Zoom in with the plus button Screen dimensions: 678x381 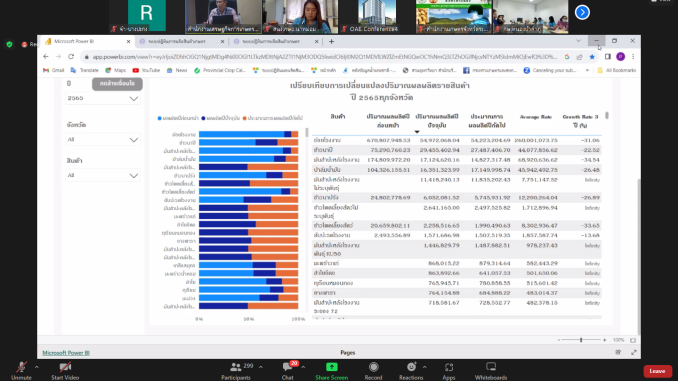(604, 340)
